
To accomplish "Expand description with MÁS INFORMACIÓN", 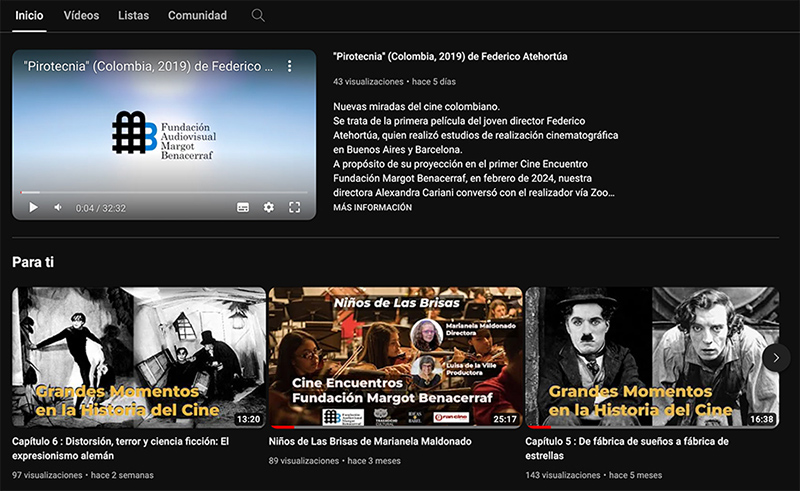I will coord(372,207).
